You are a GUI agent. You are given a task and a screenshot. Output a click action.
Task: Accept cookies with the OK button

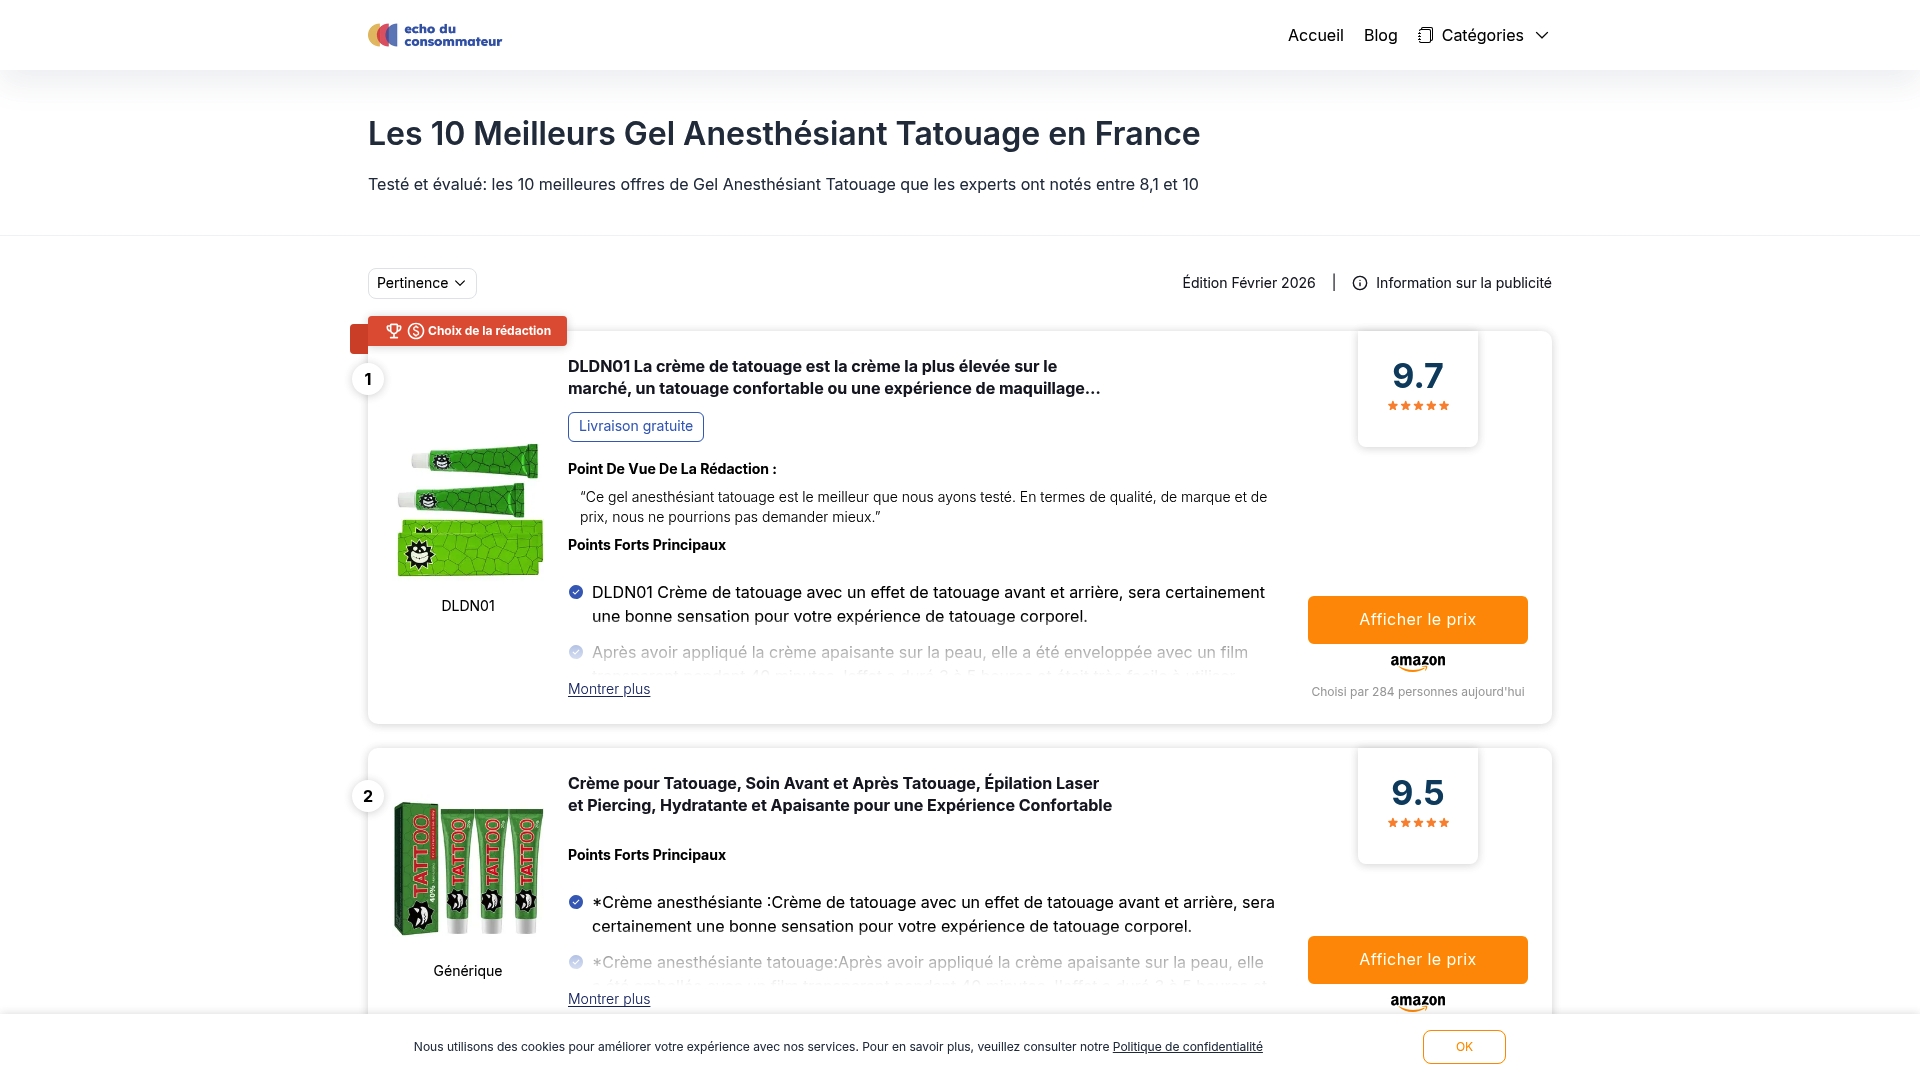point(1464,1046)
